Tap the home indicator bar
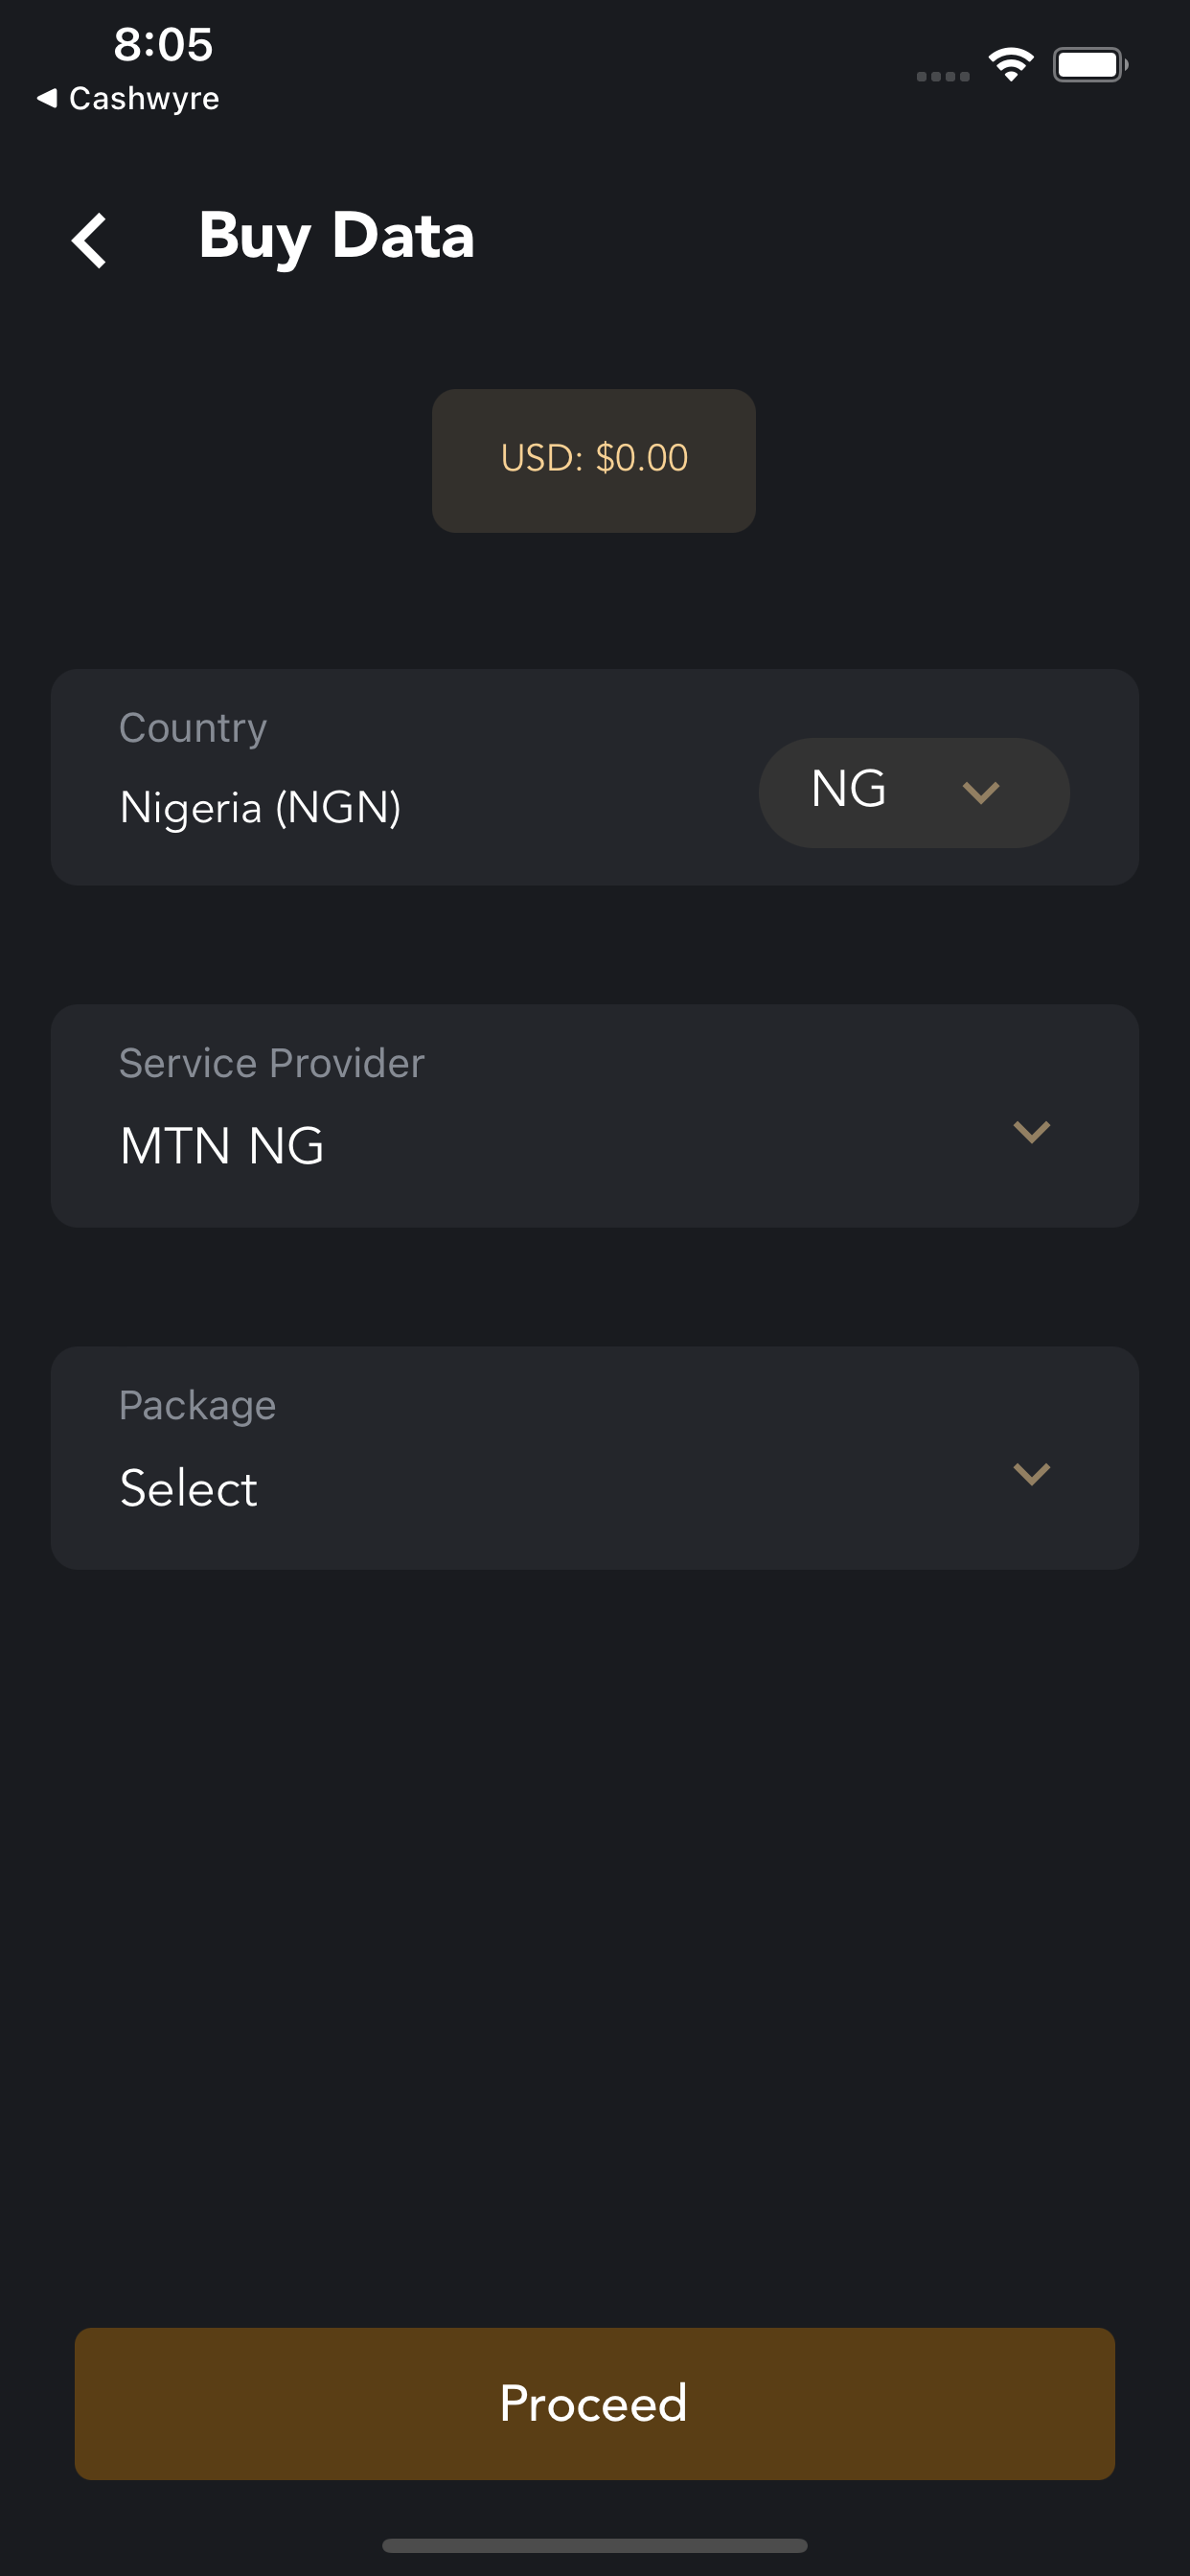The height and width of the screenshot is (2576, 1190). tap(594, 2545)
